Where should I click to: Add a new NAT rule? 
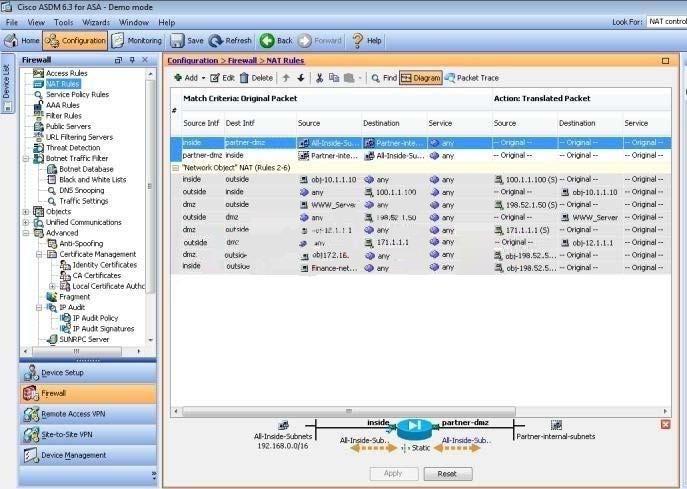click(186, 78)
